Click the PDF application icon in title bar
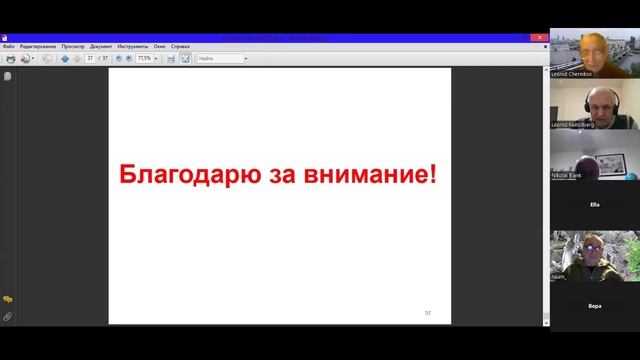 pos(4,38)
